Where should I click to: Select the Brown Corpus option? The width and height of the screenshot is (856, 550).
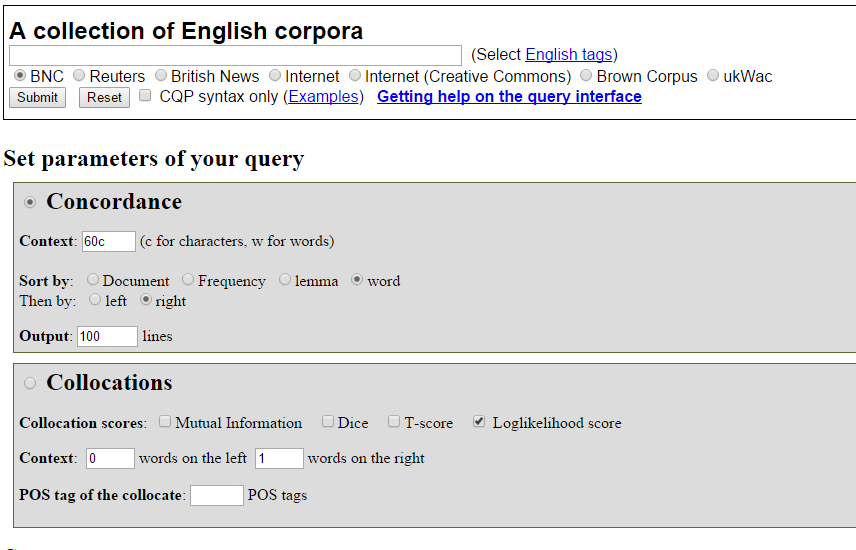click(x=586, y=75)
